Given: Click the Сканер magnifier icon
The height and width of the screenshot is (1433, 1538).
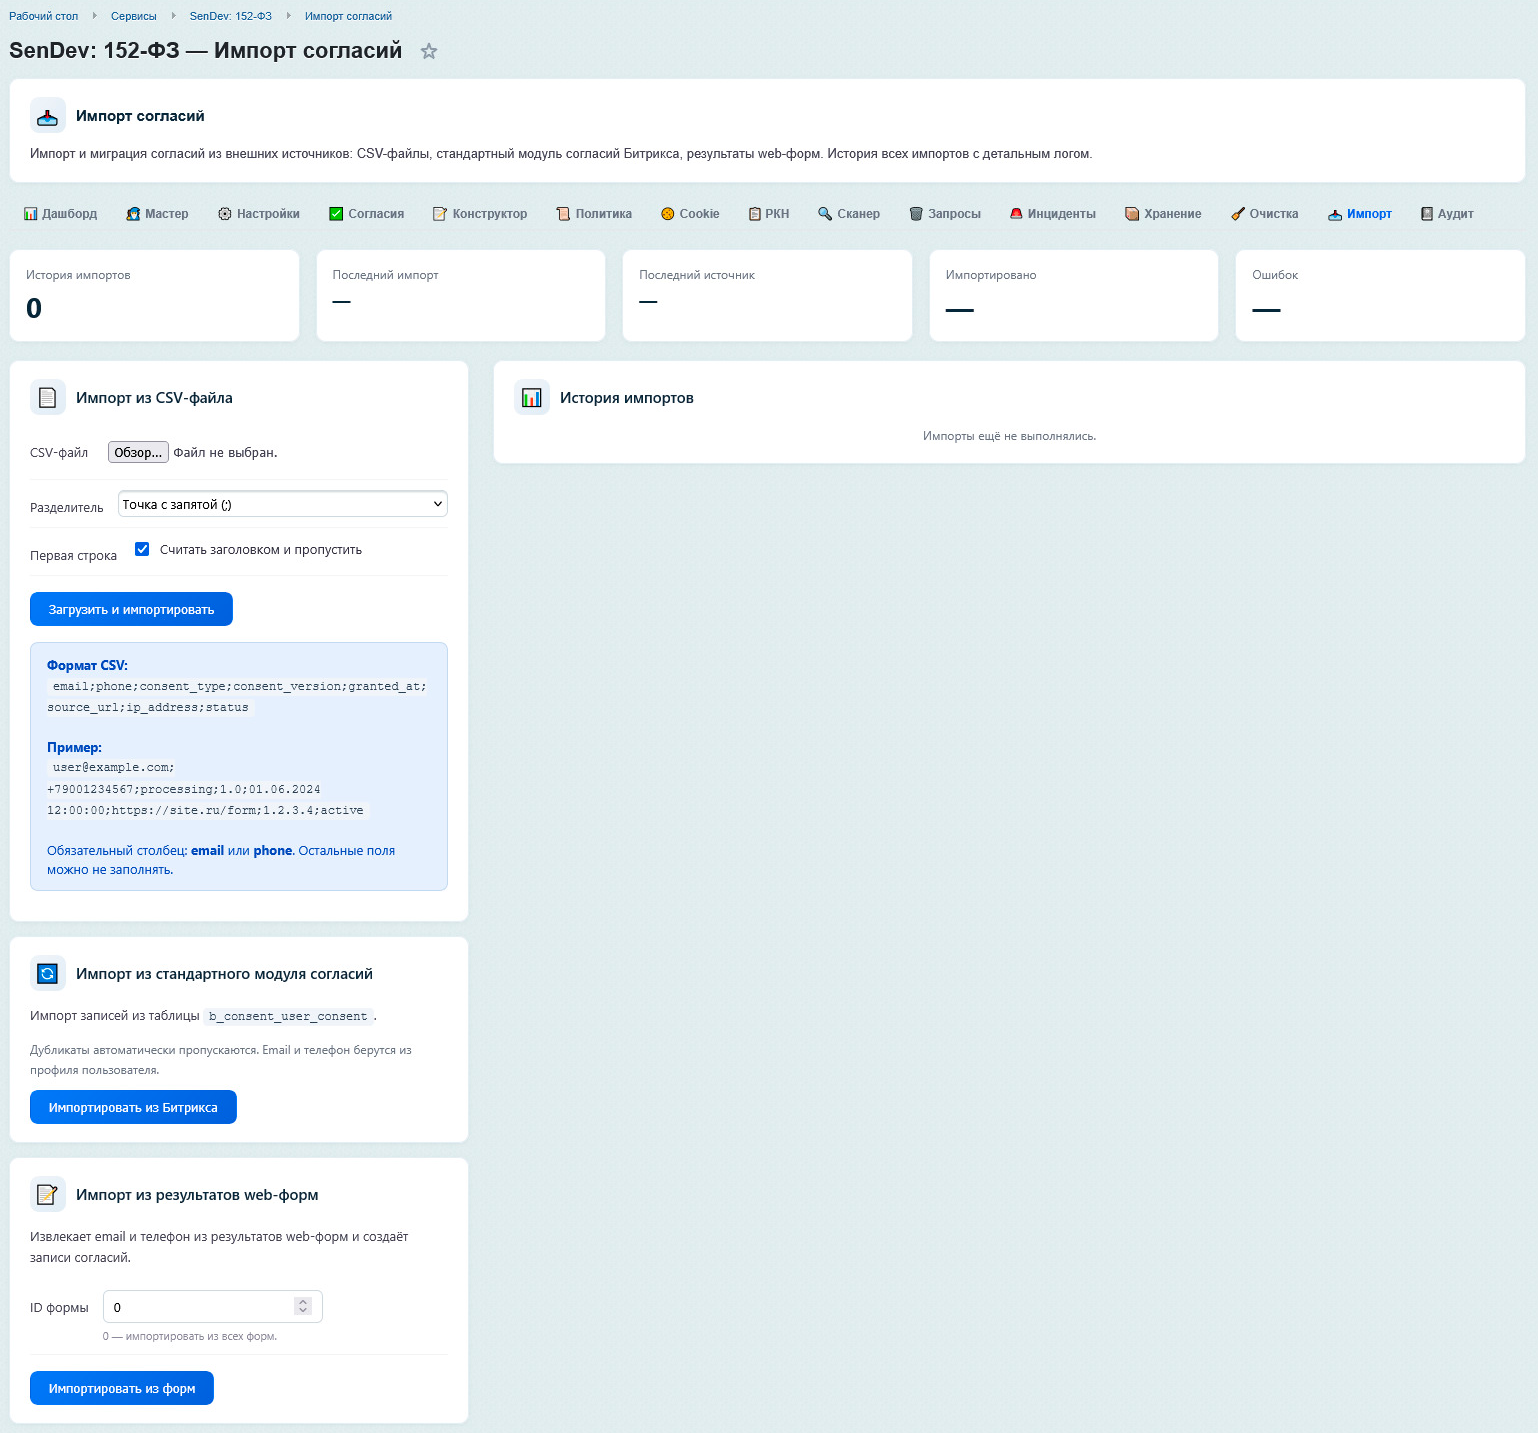Looking at the screenshot, I should 825,214.
